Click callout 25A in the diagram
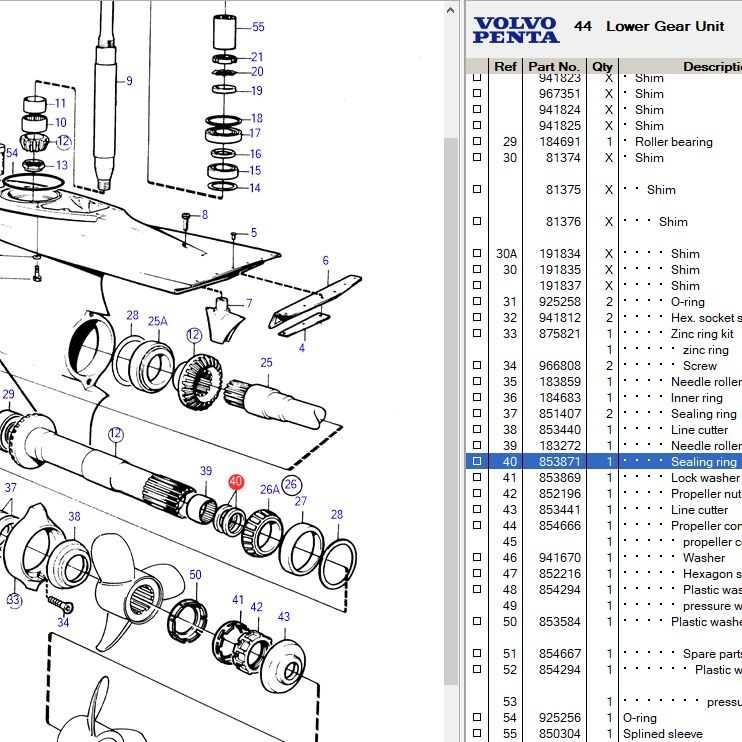Screen dimensions: 742x742 pyautogui.click(x=158, y=321)
